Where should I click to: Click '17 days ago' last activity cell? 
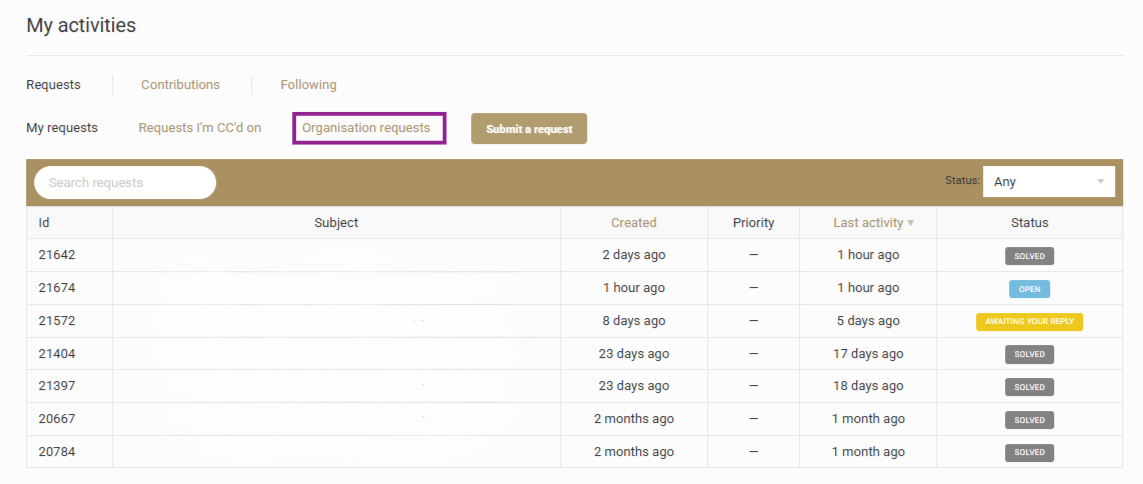pos(867,354)
